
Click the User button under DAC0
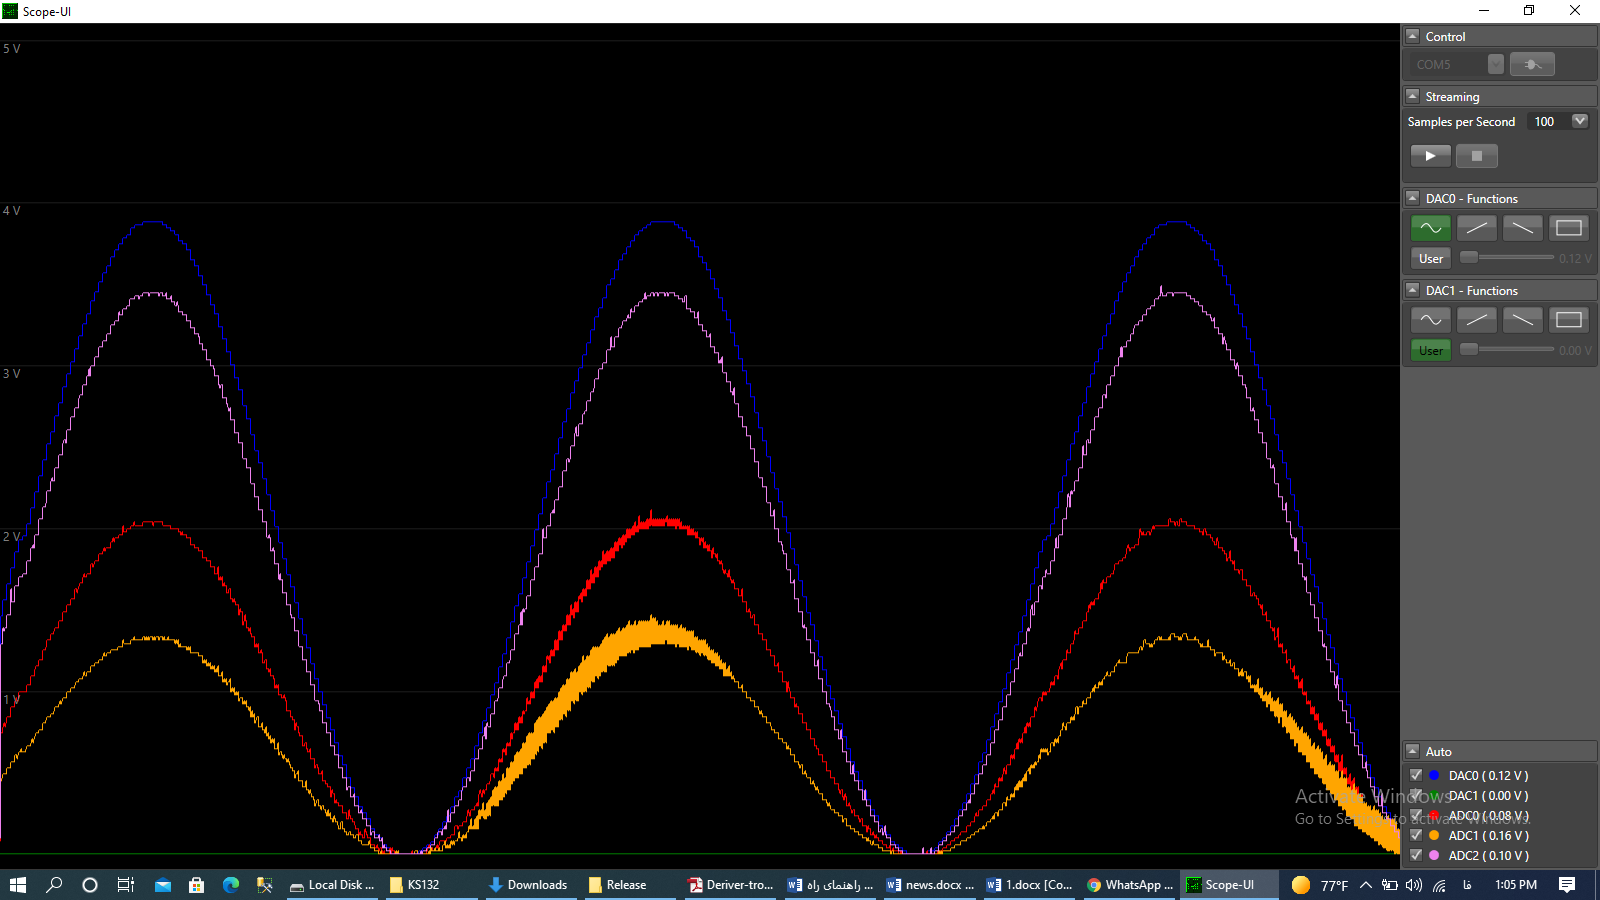tap(1430, 258)
